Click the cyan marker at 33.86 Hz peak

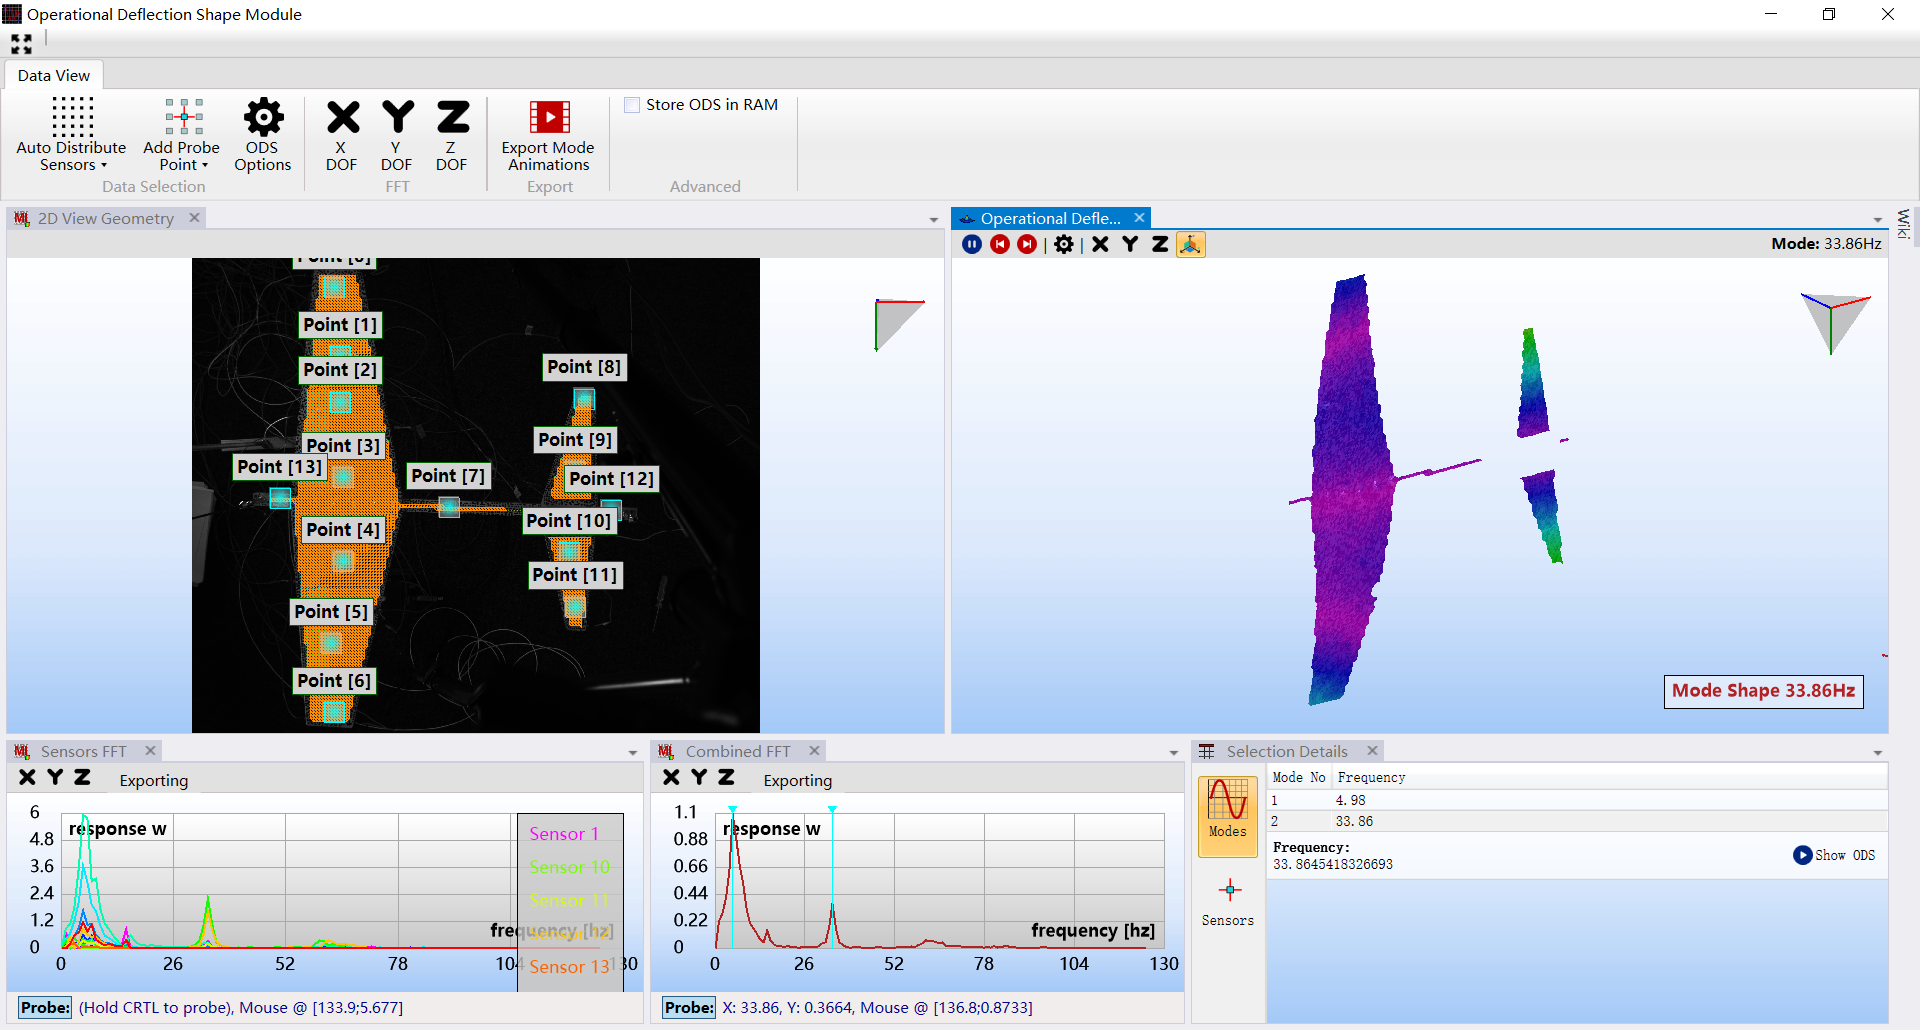pos(832,809)
